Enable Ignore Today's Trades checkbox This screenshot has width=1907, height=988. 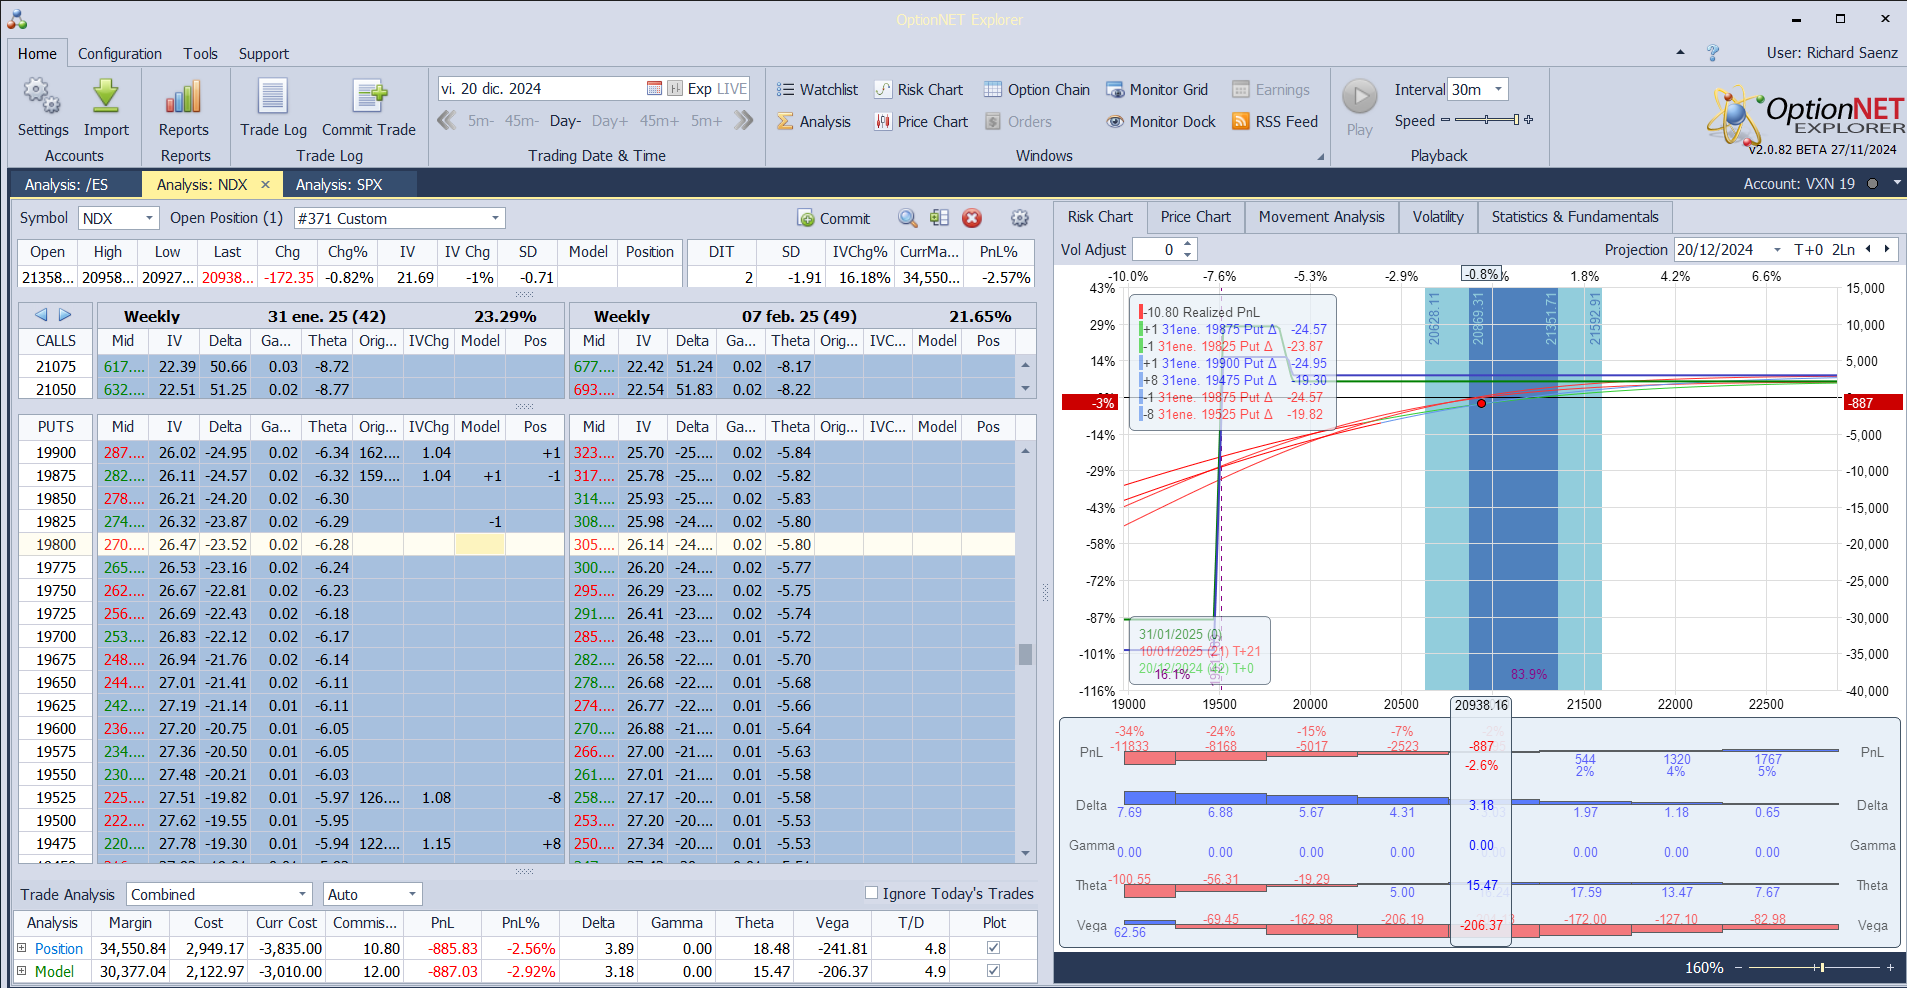tap(871, 893)
